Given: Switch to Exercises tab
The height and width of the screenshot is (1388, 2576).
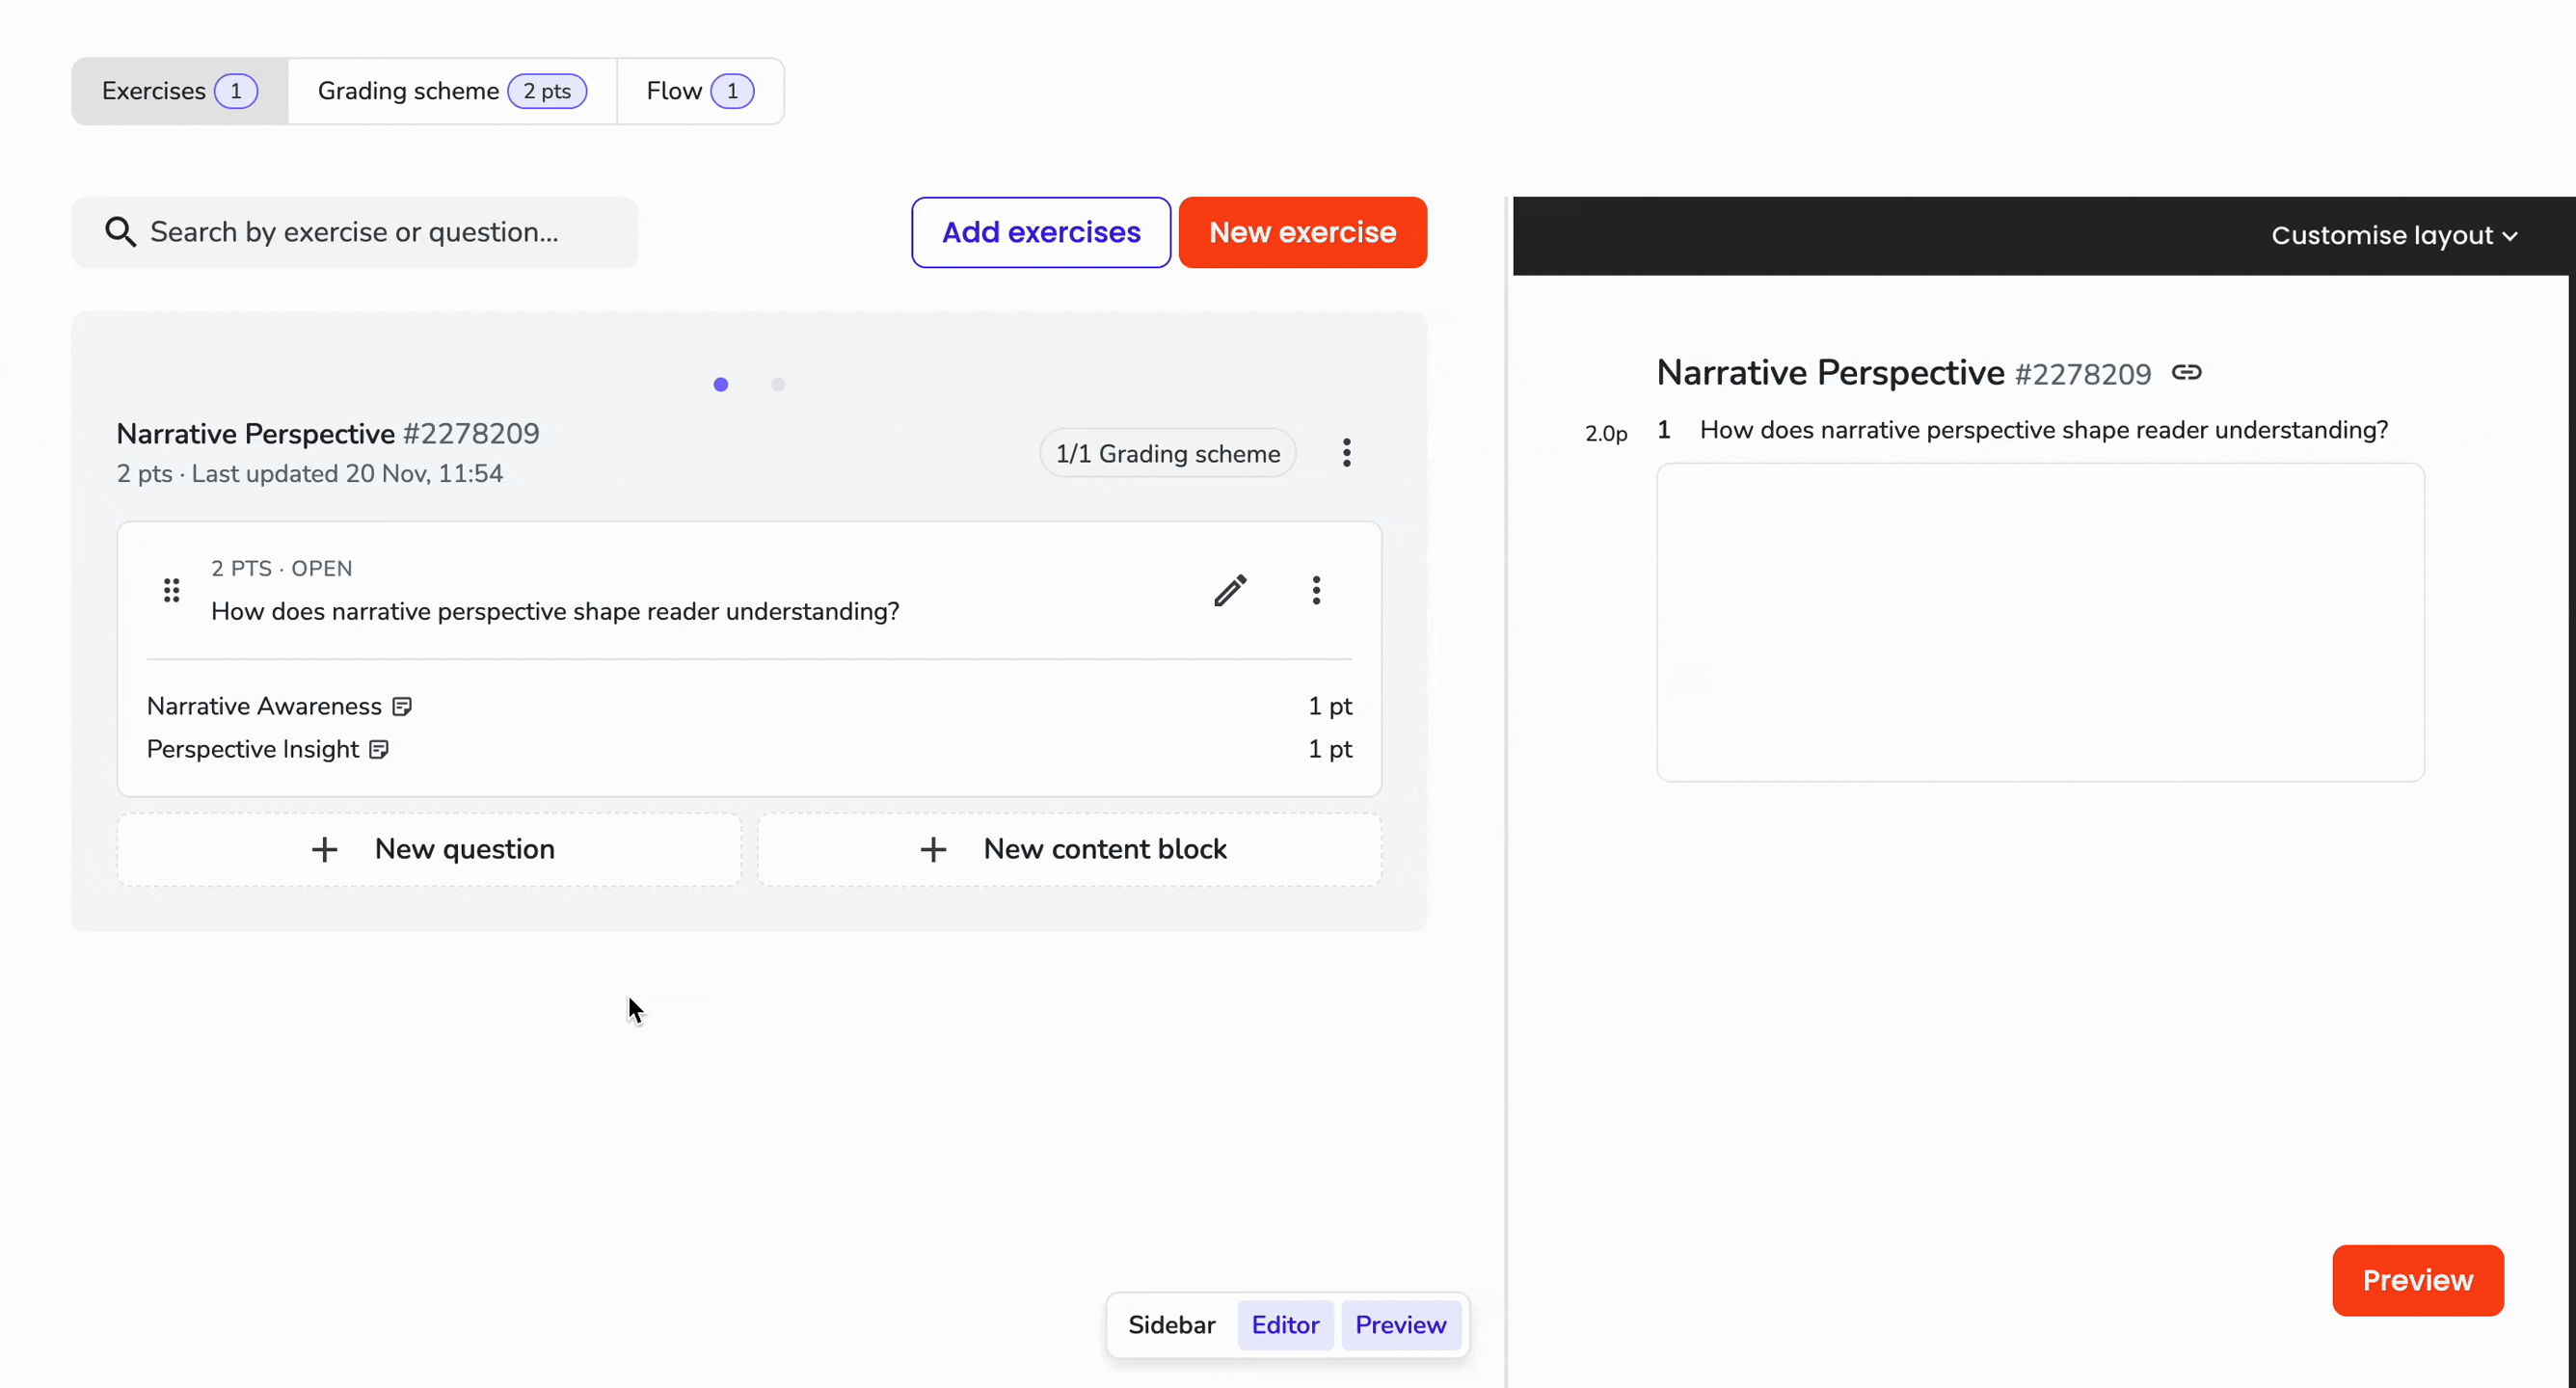Looking at the screenshot, I should pos(180,91).
